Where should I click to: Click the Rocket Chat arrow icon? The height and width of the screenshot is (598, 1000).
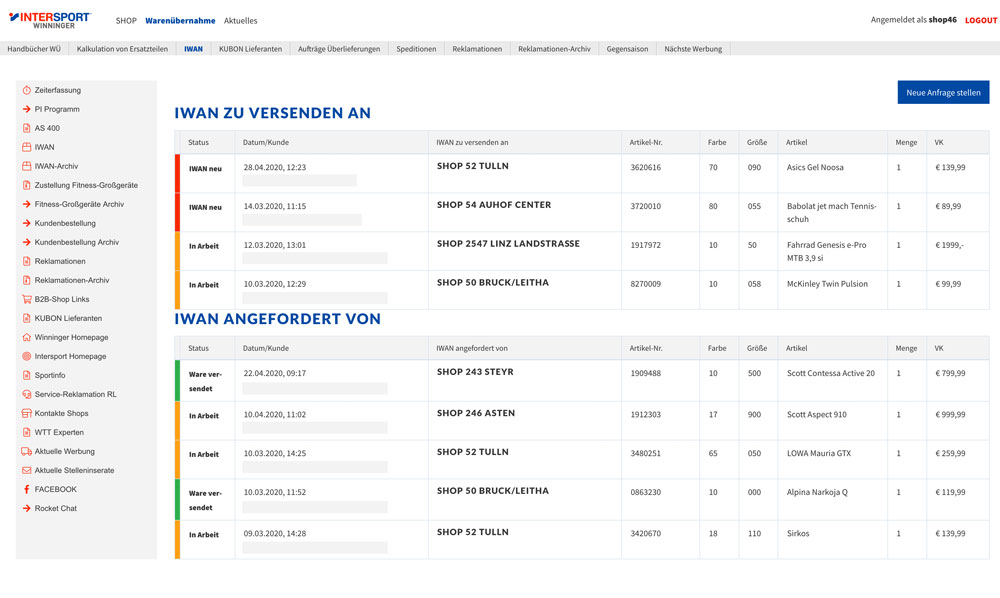tap(27, 509)
